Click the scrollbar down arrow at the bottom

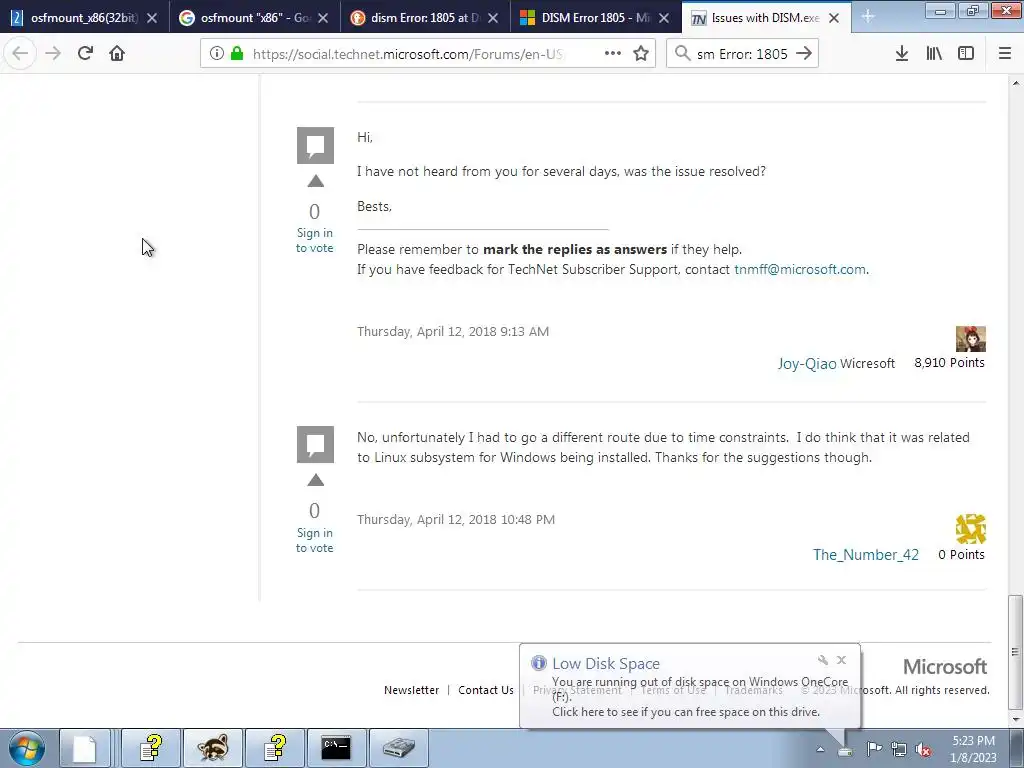pos(1015,719)
